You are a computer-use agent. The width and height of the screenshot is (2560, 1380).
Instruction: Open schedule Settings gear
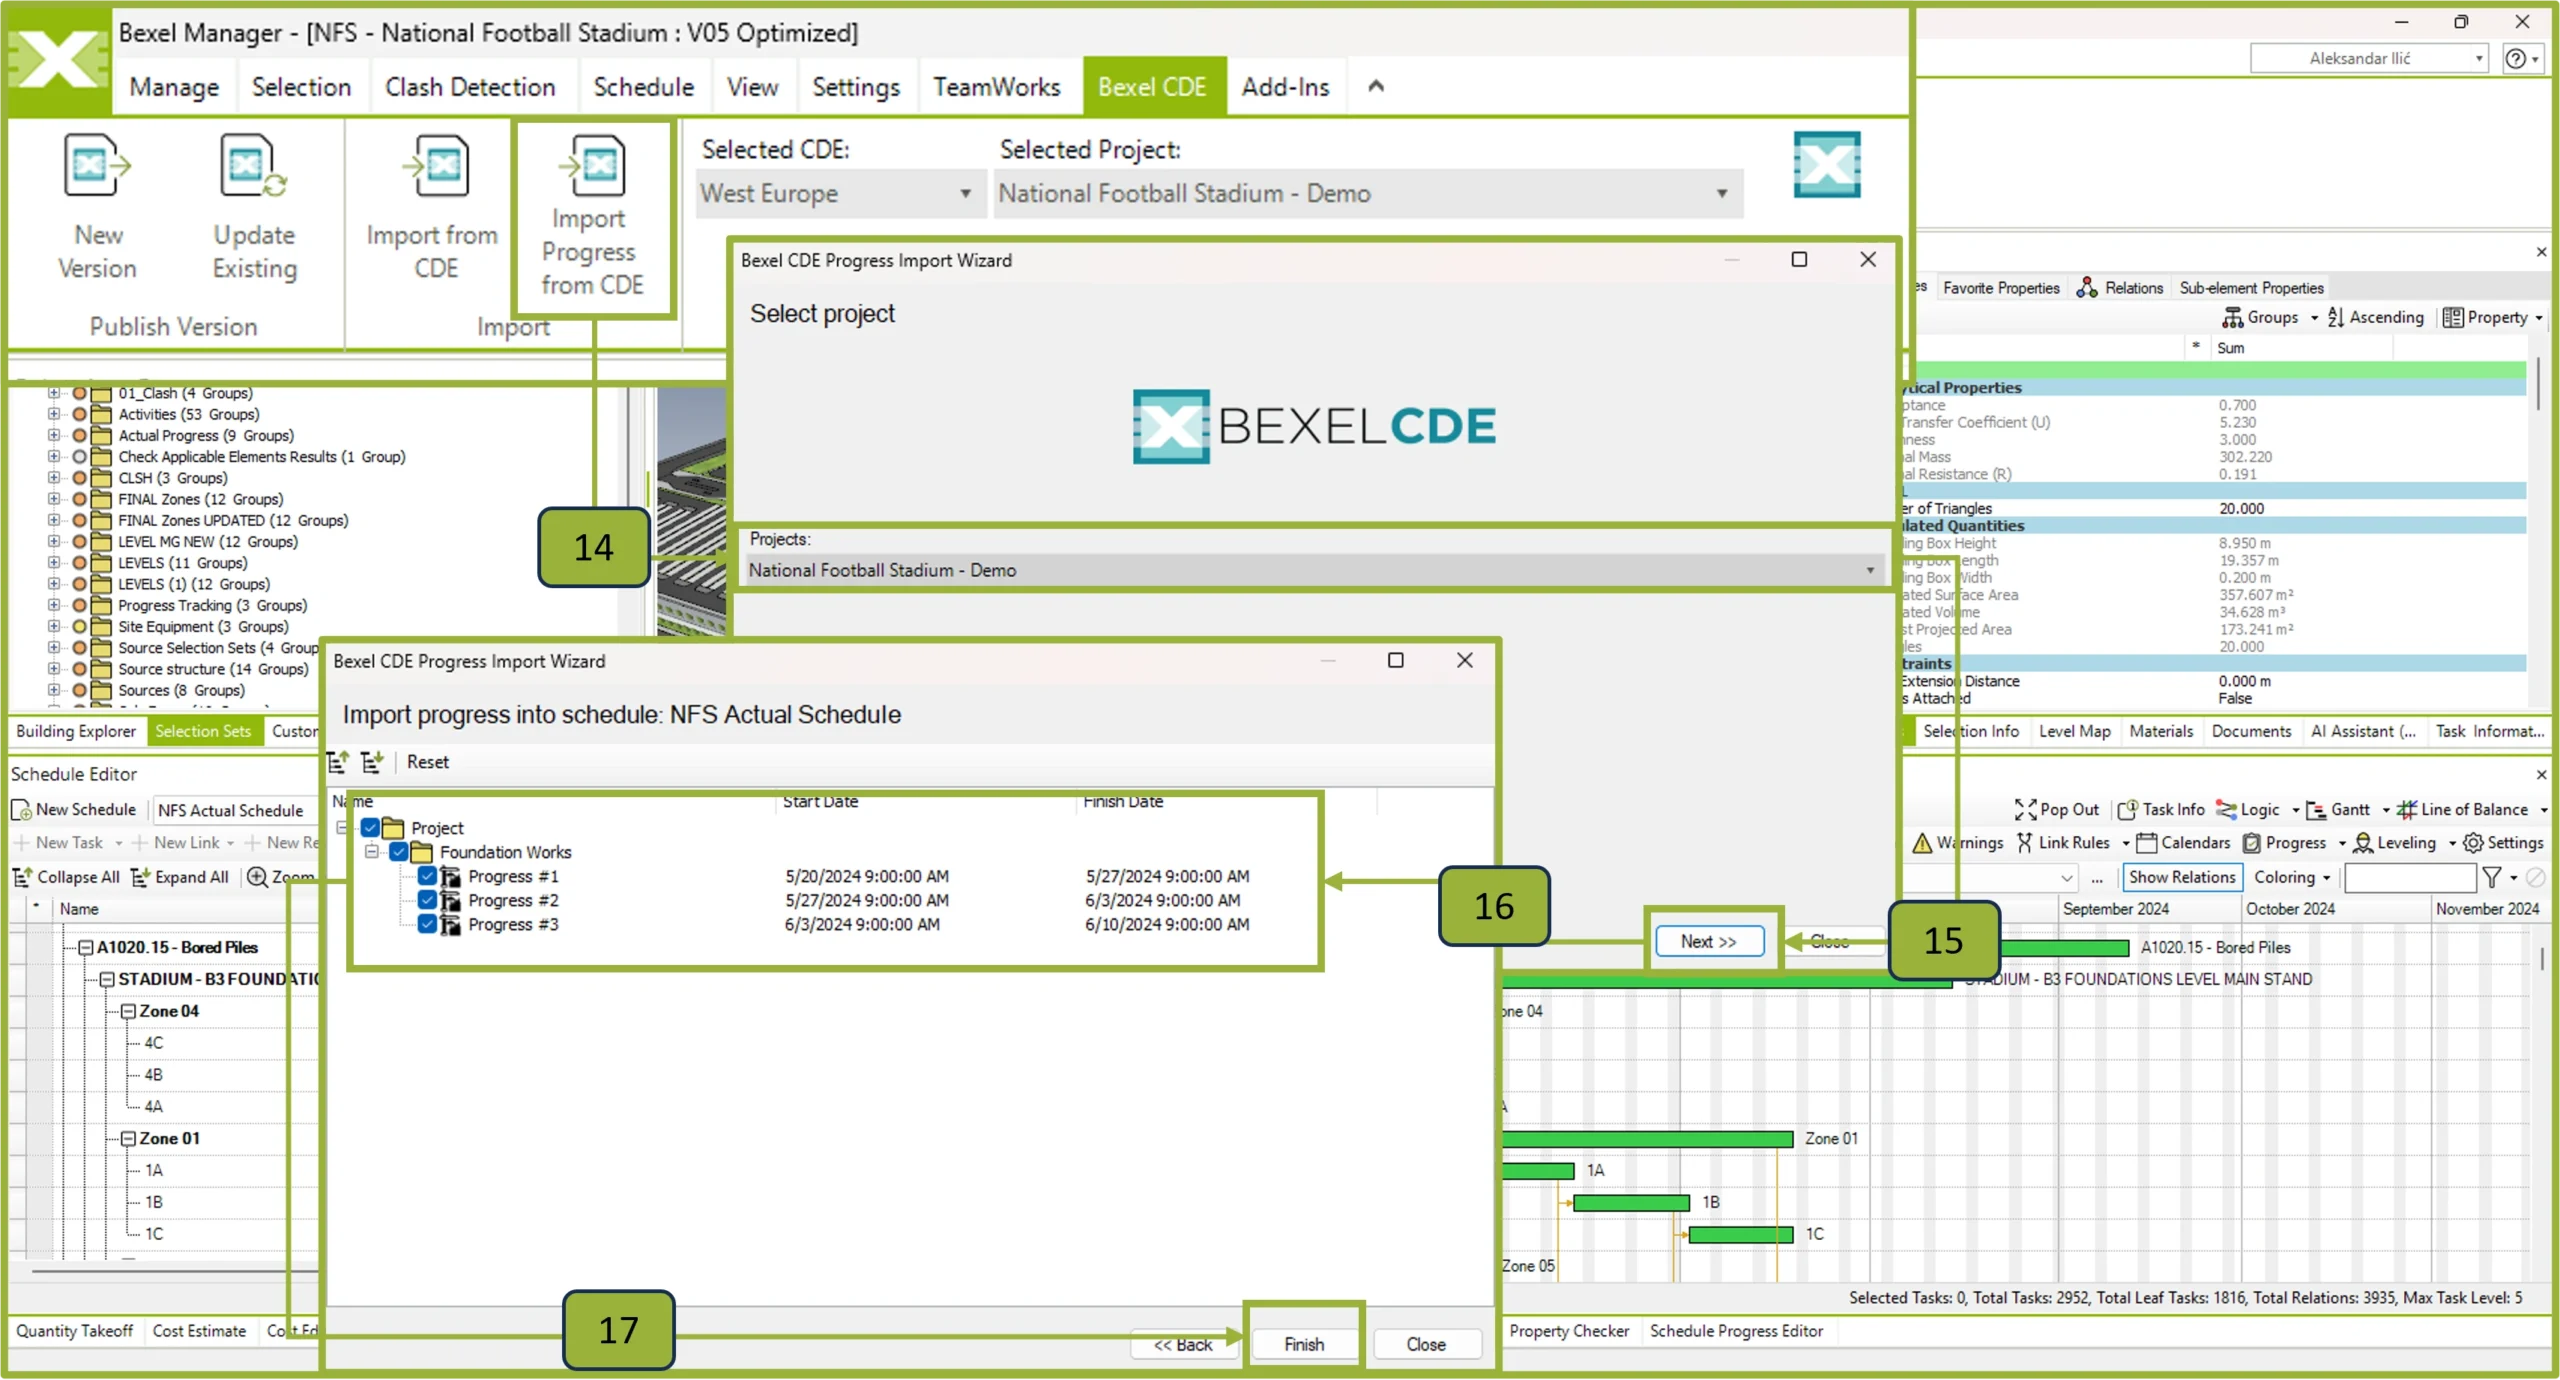(2503, 843)
